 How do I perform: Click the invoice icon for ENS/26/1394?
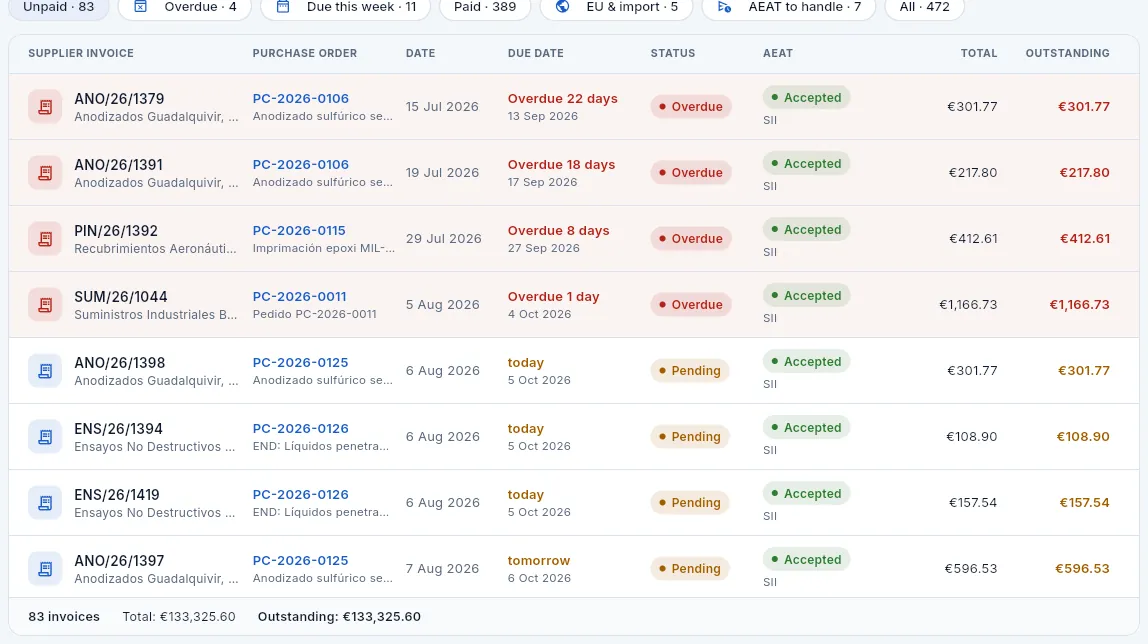(45, 436)
